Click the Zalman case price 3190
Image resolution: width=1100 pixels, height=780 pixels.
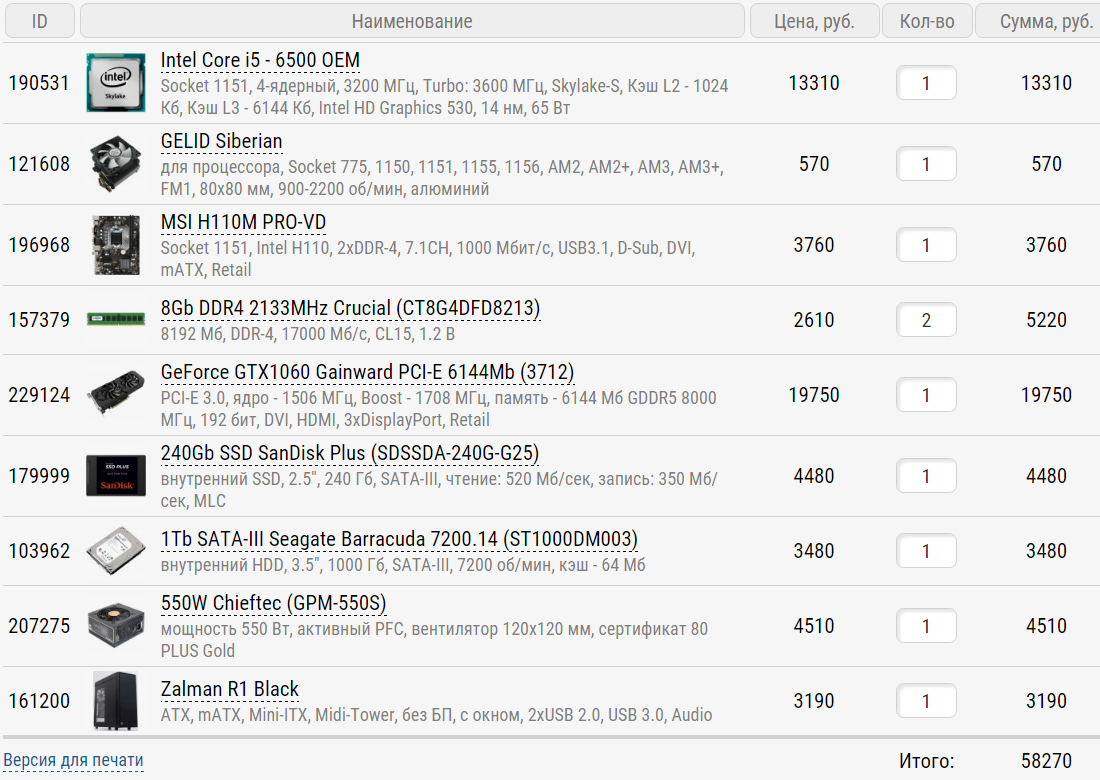pyautogui.click(x=814, y=701)
